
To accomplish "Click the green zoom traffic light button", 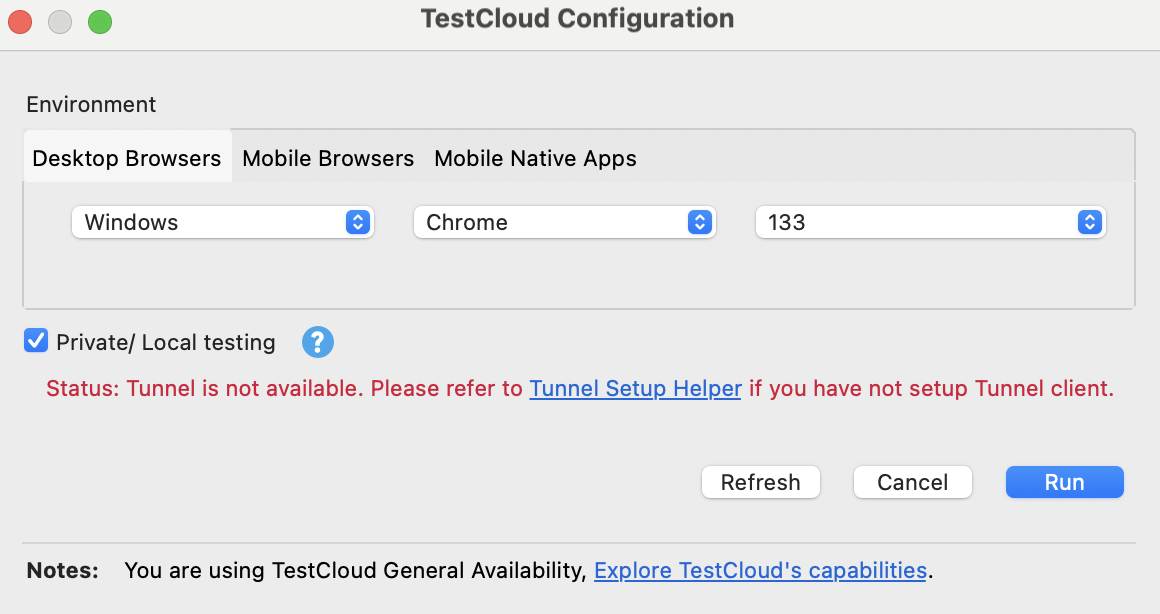I will 99,19.
